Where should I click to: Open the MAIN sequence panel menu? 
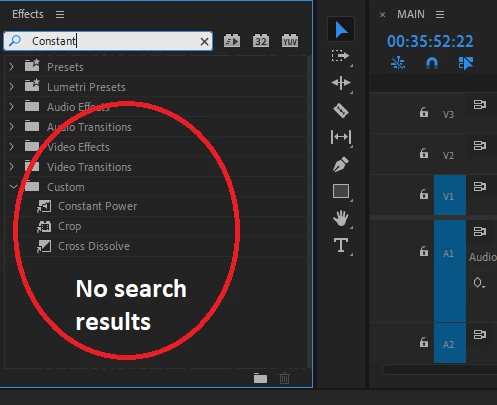pyautogui.click(x=440, y=14)
